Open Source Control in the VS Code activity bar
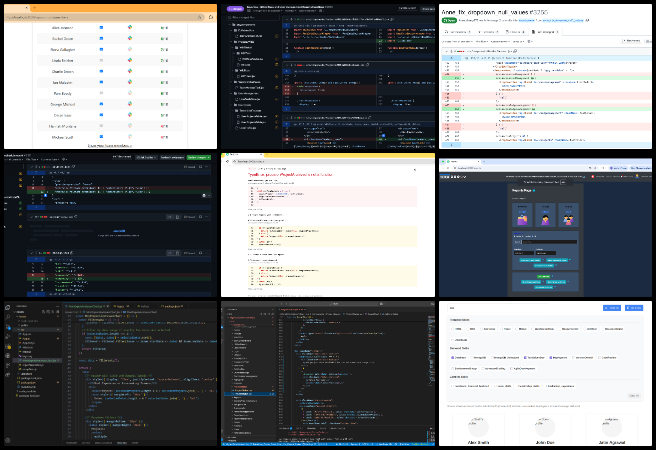Image resolution: width=656 pixels, height=450 pixels. point(8,327)
